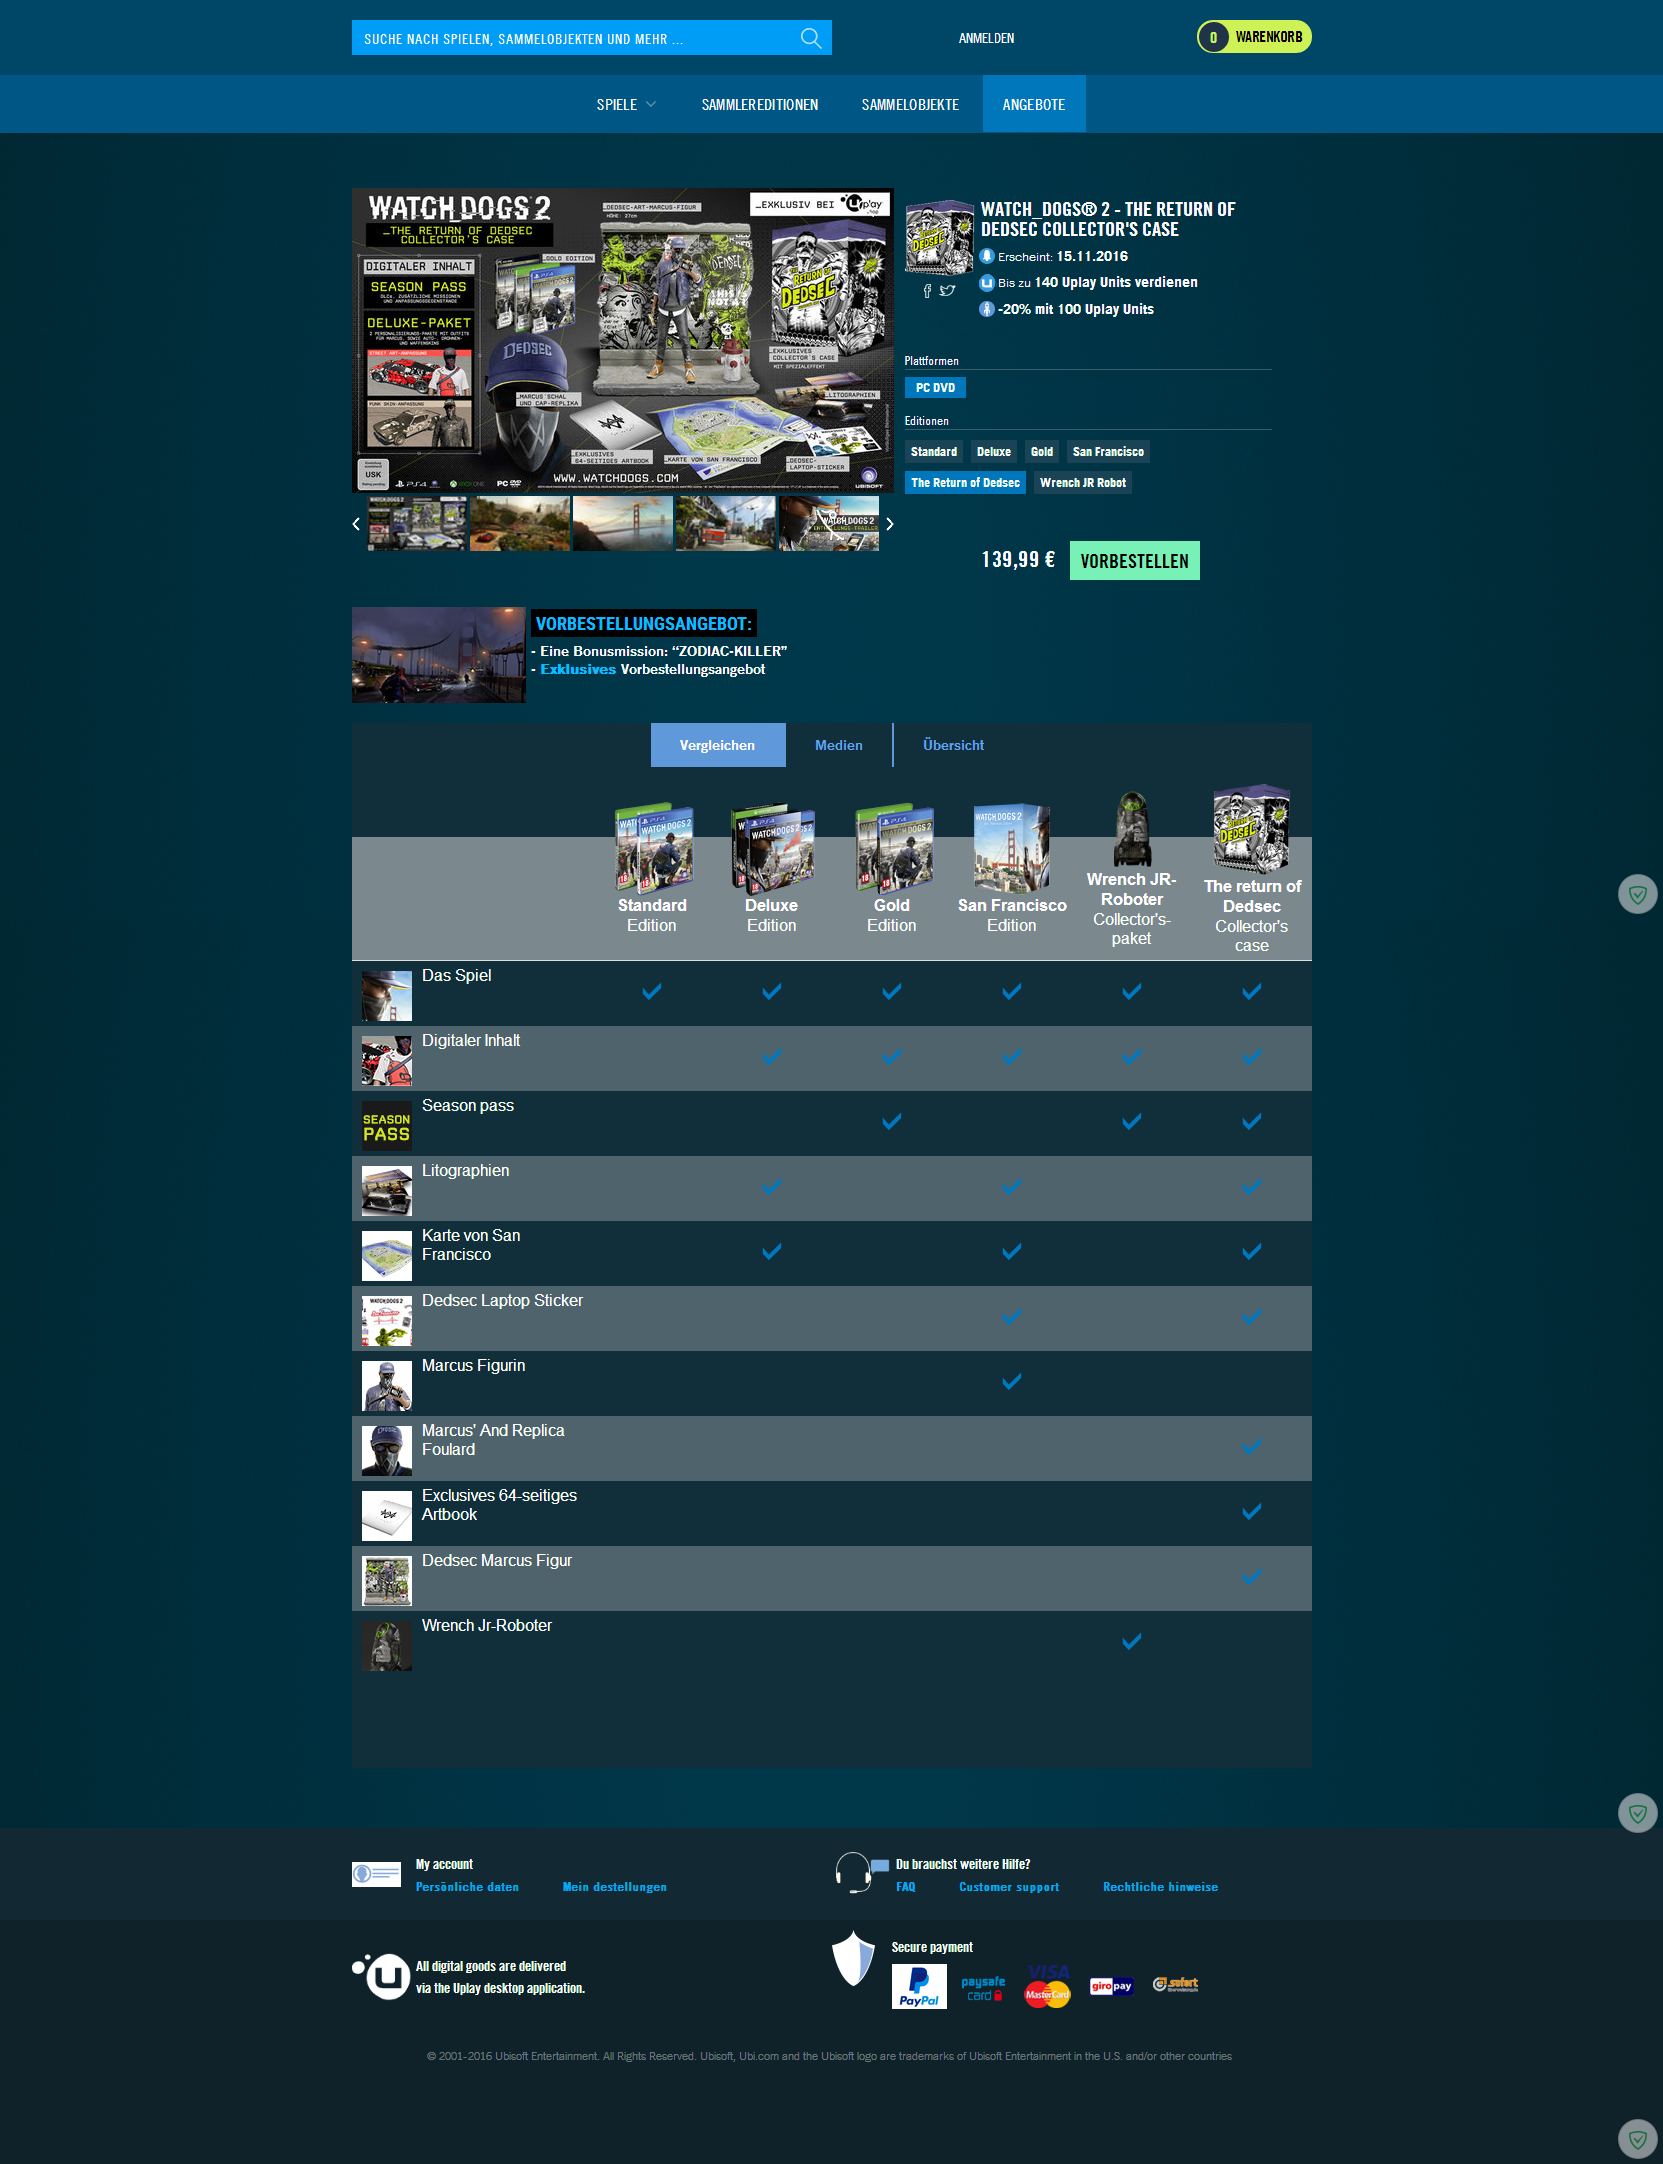Select Wrench JR-Roboter package image
The image size is (1663, 2164).
[1132, 829]
